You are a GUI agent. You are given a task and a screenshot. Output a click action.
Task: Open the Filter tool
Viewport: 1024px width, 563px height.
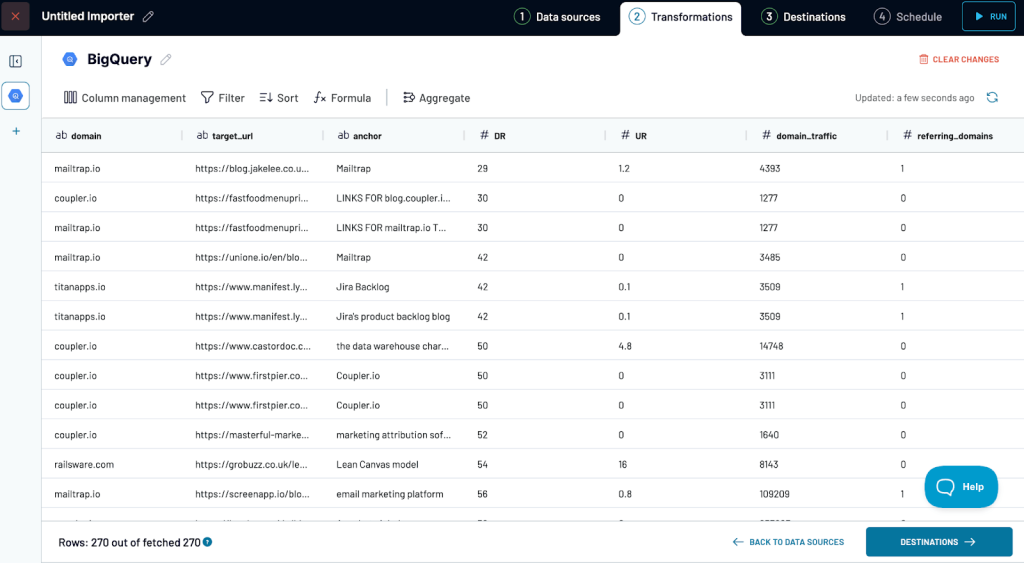pyautogui.click(x=223, y=98)
